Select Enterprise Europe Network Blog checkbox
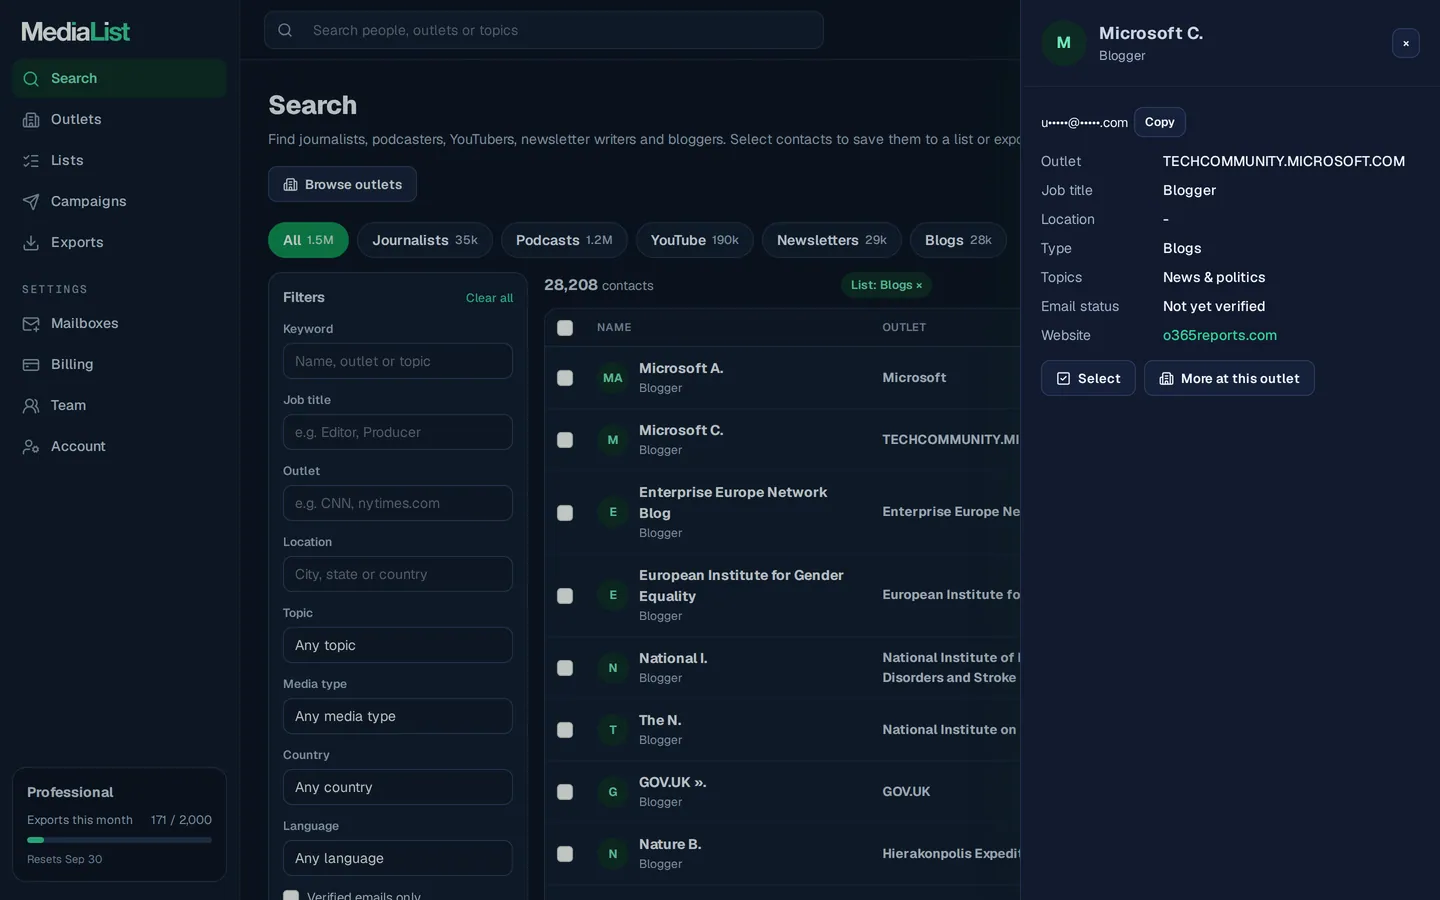The height and width of the screenshot is (900, 1440). [565, 513]
